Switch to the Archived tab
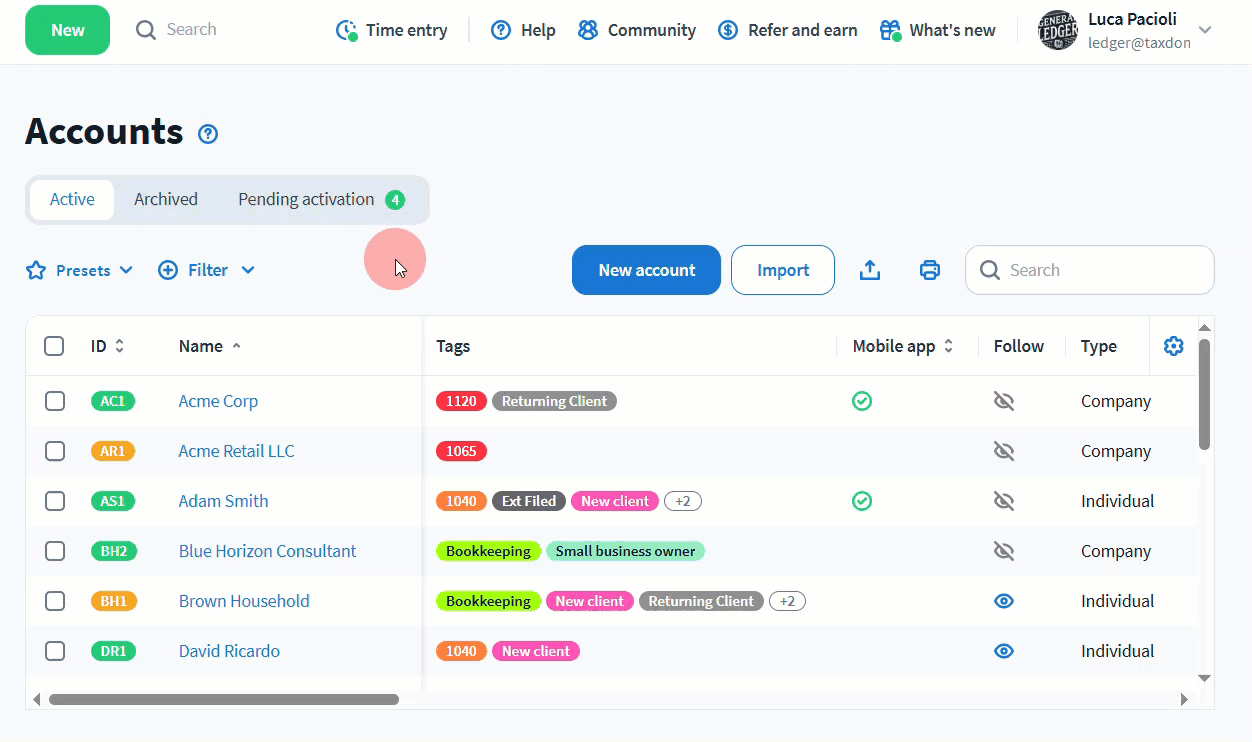This screenshot has height=742, width=1252. [166, 199]
